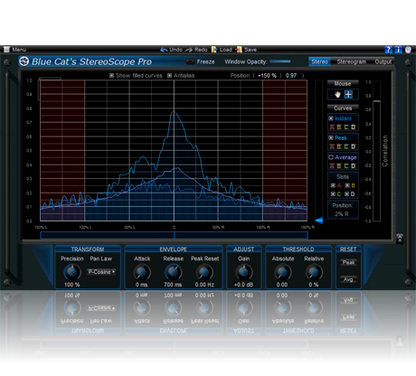Image resolution: width=416 pixels, height=376 pixels.
Task: Click slot D icon under Average
Action: click(x=353, y=166)
